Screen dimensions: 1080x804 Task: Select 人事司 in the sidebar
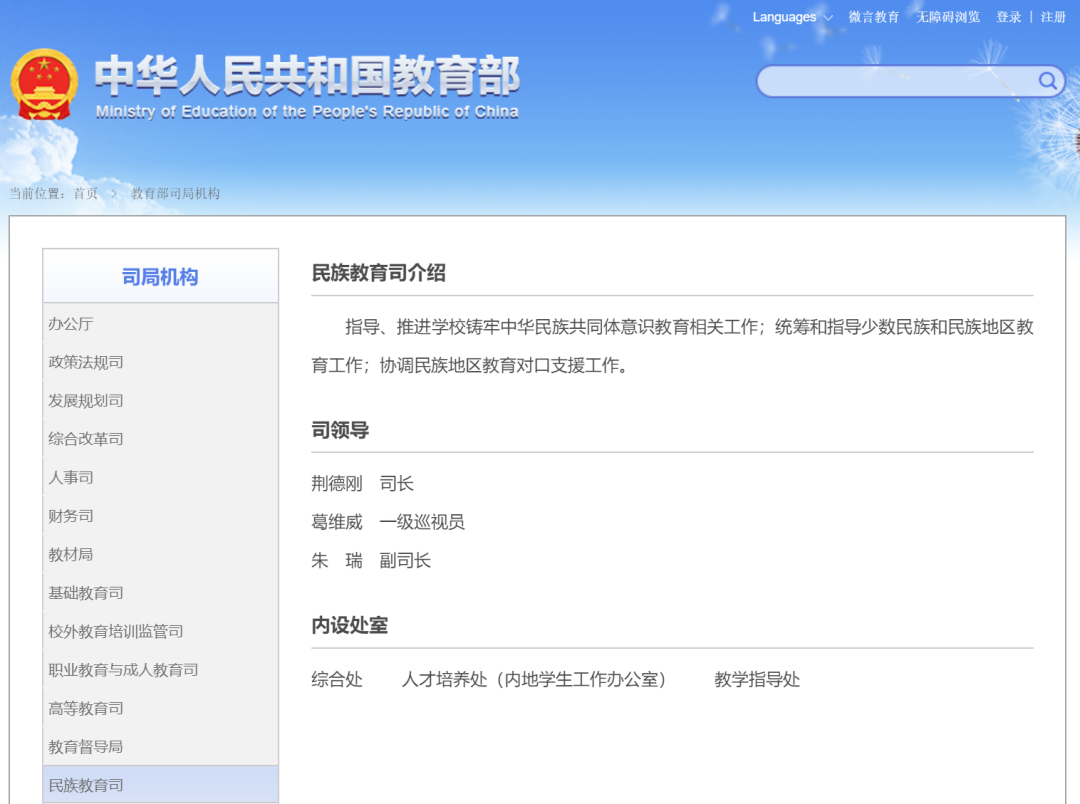[x=71, y=477]
